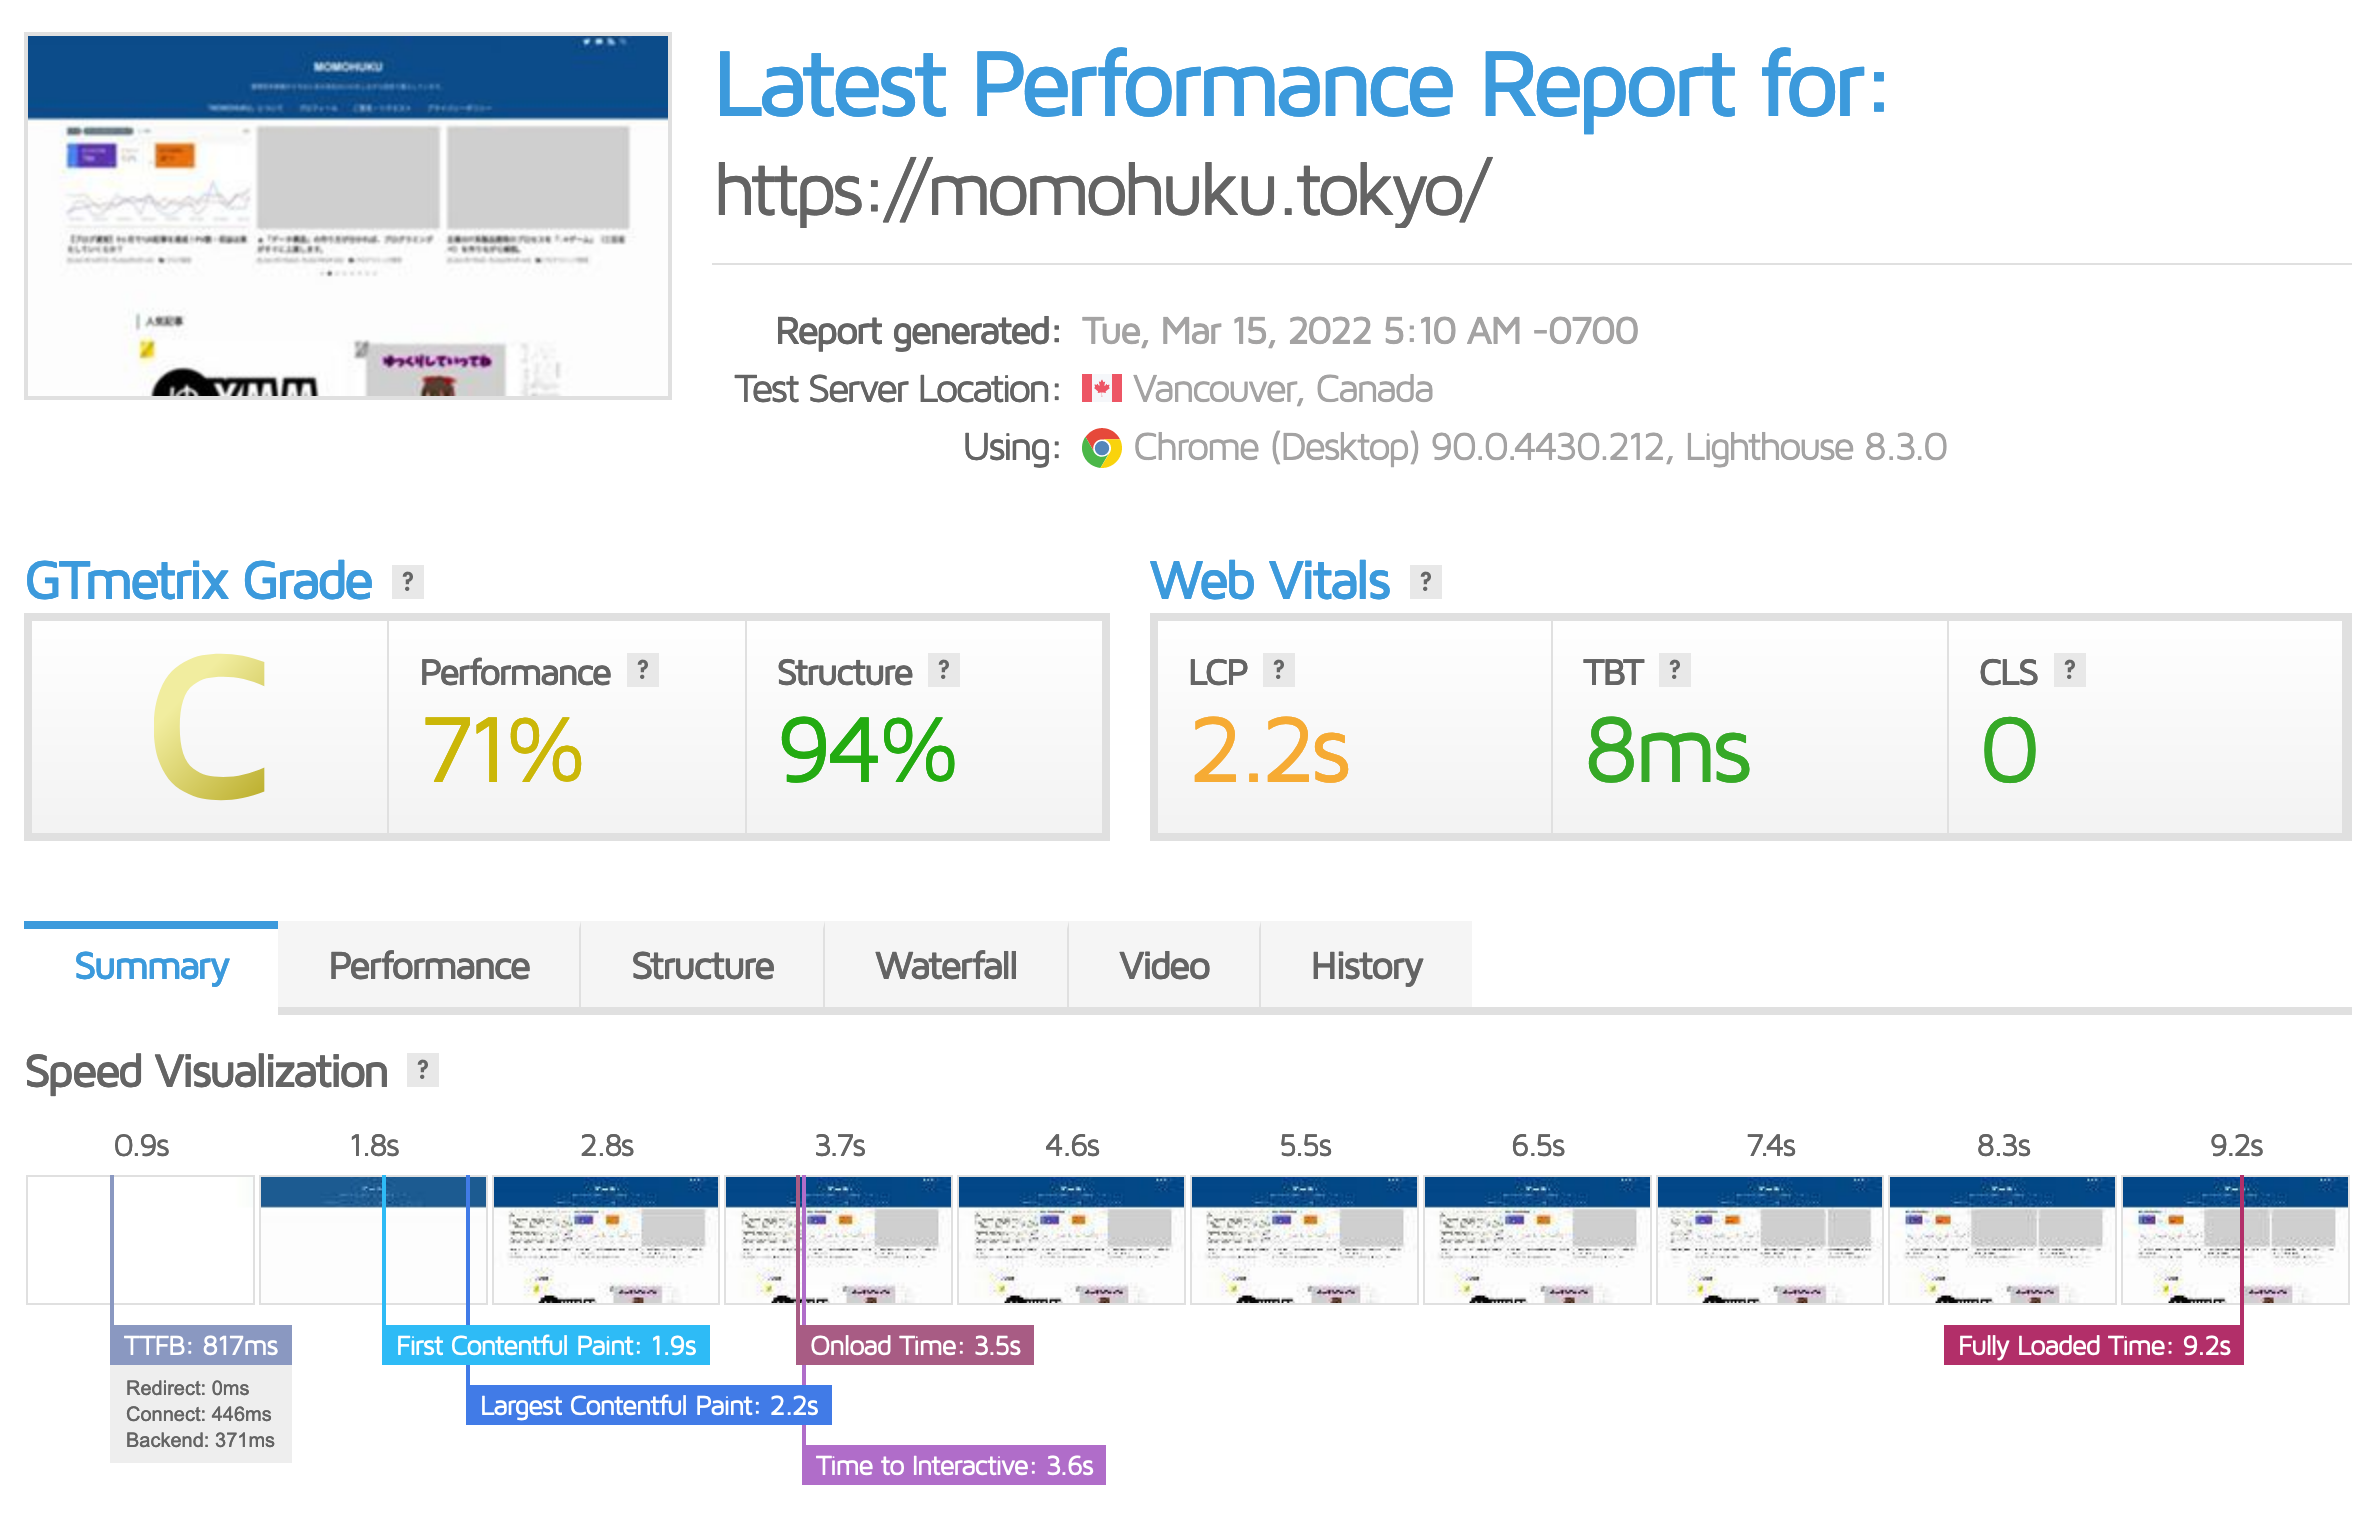Click the 71% performance score

coord(502,749)
